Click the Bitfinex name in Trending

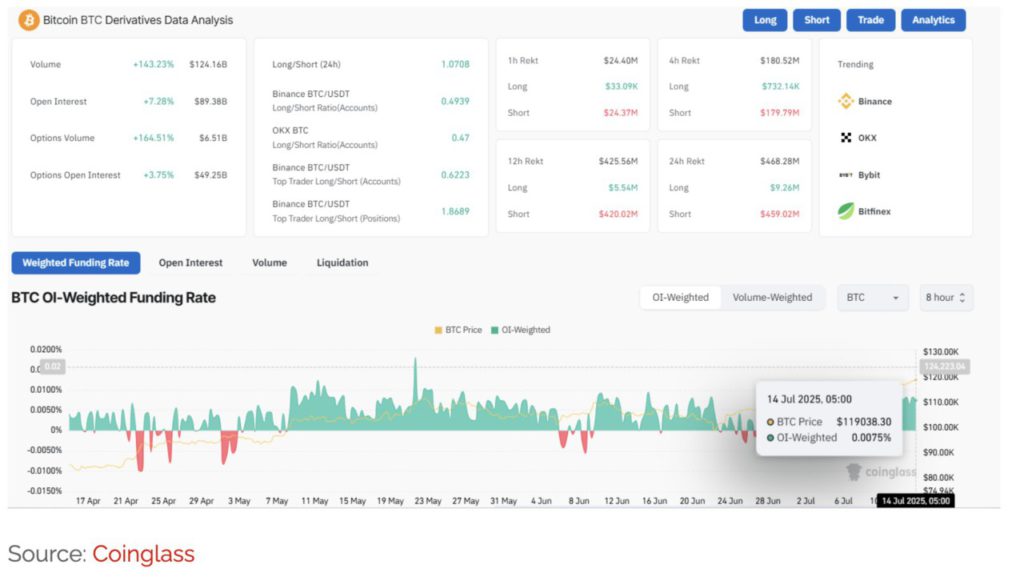tap(874, 211)
